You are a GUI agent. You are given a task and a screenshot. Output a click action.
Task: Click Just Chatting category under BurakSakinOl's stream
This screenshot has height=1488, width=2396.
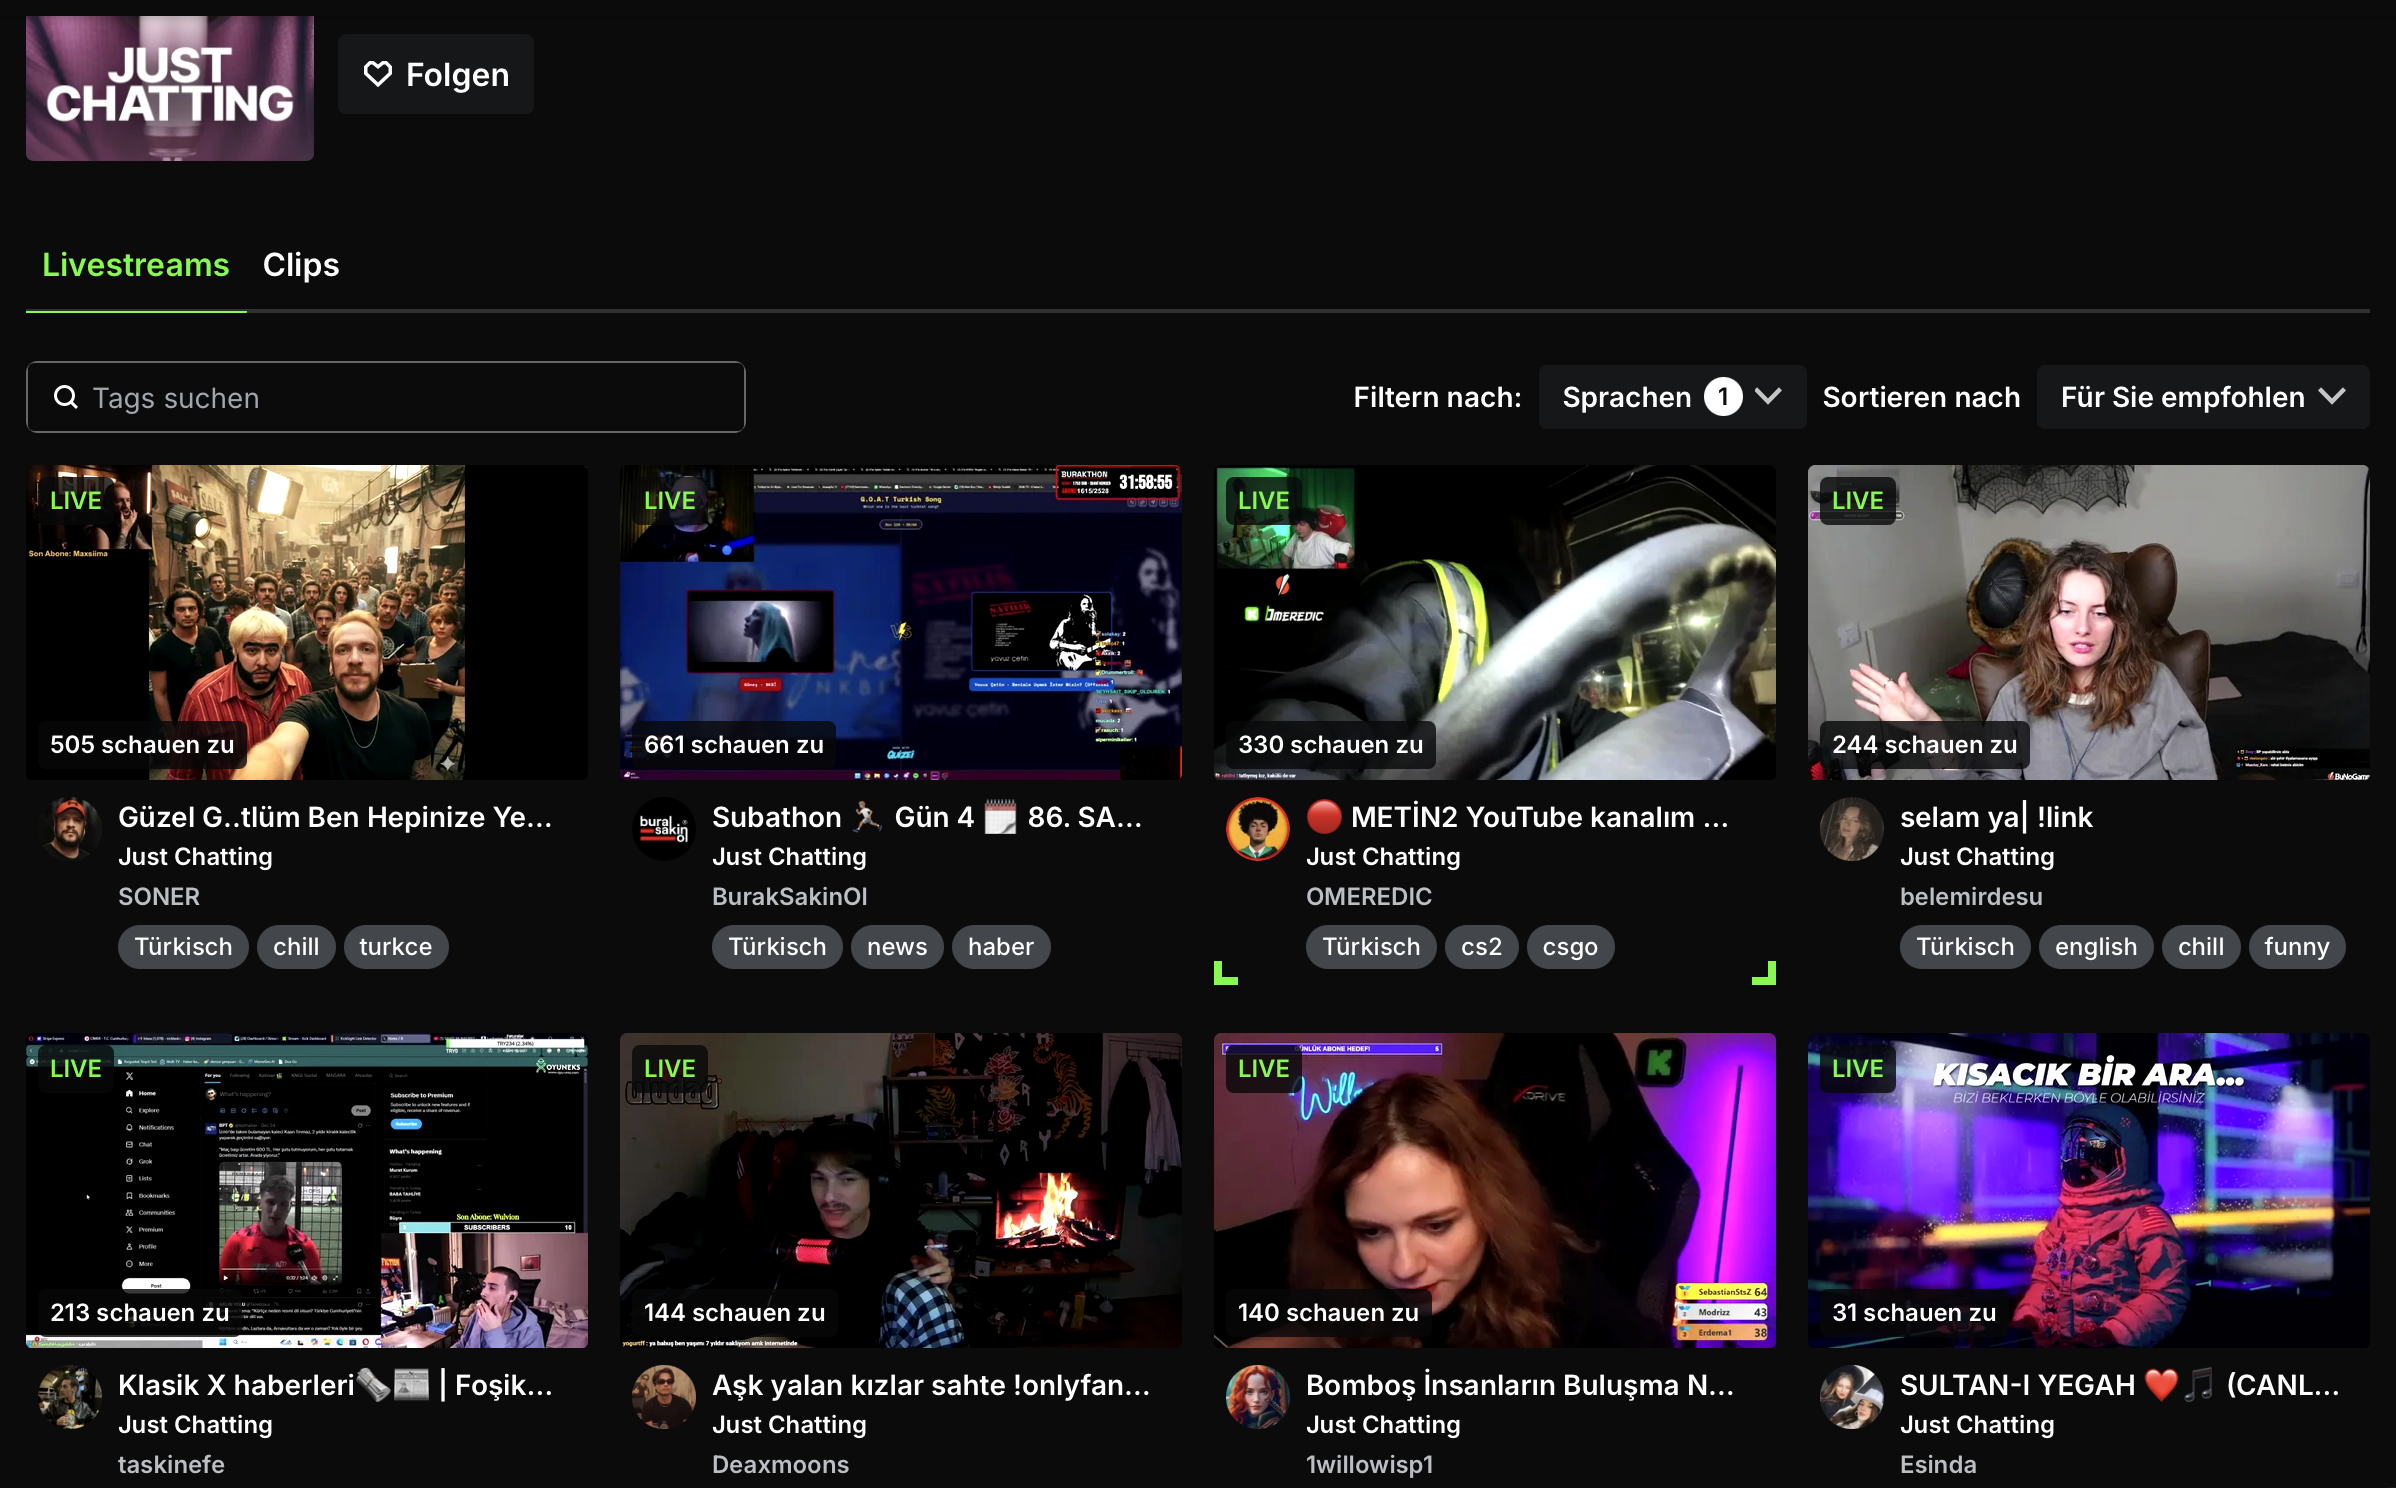click(789, 857)
